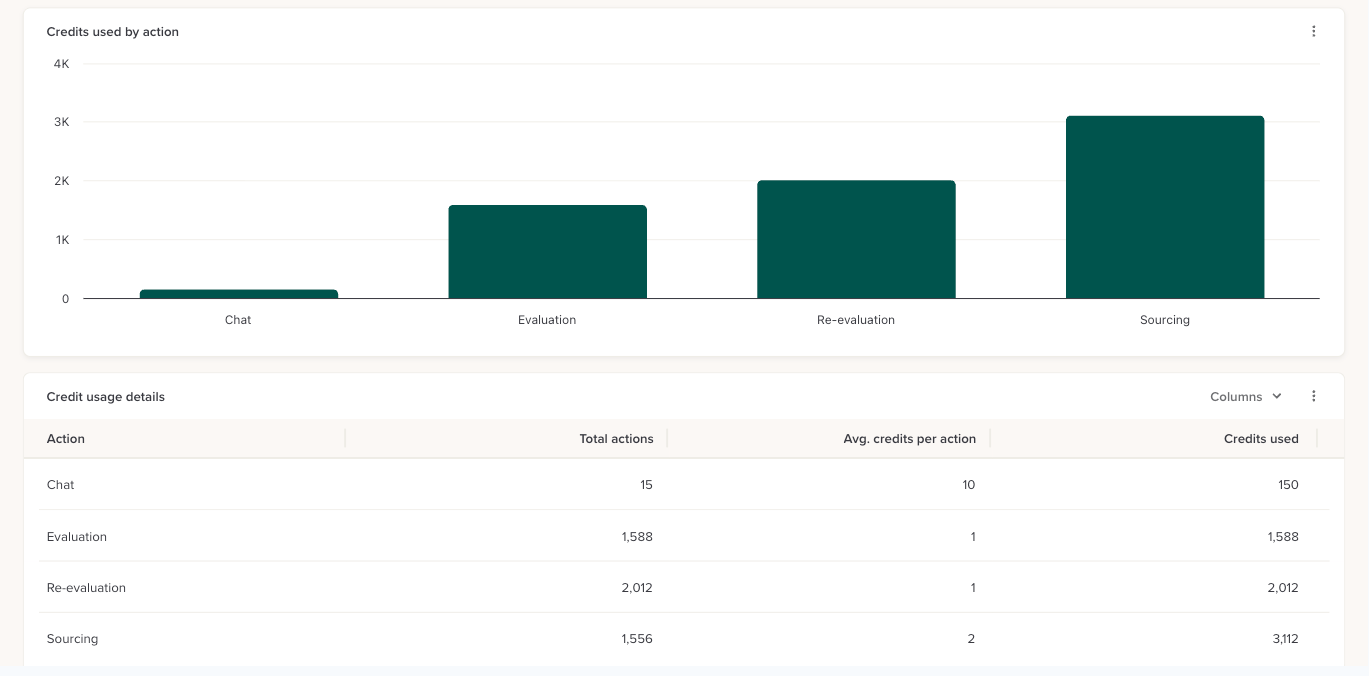Open Credit usage details kebab menu
The height and width of the screenshot is (676, 1369).
pyautogui.click(x=1314, y=396)
